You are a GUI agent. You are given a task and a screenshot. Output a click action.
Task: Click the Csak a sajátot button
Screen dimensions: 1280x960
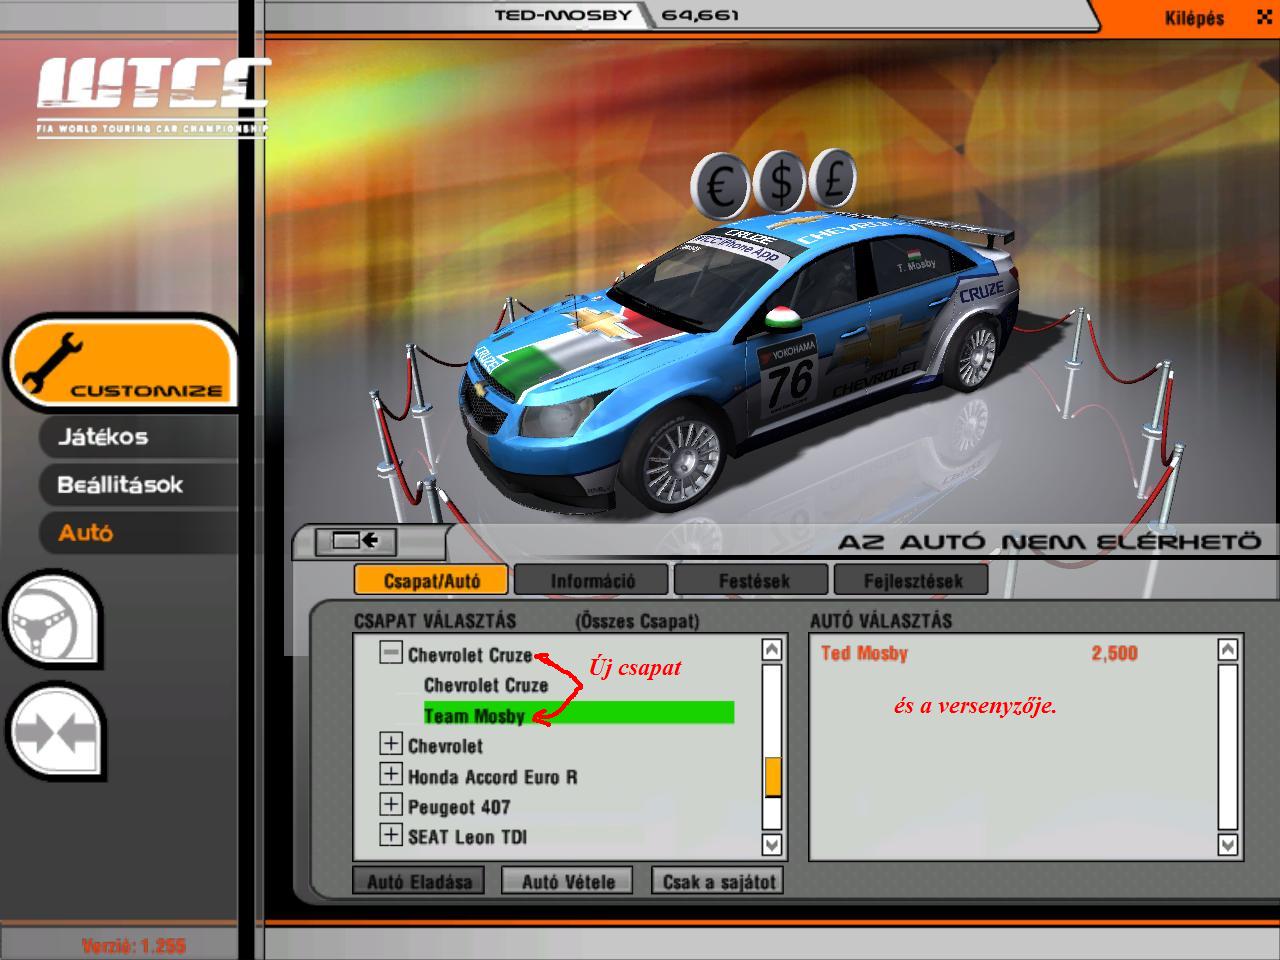[717, 881]
